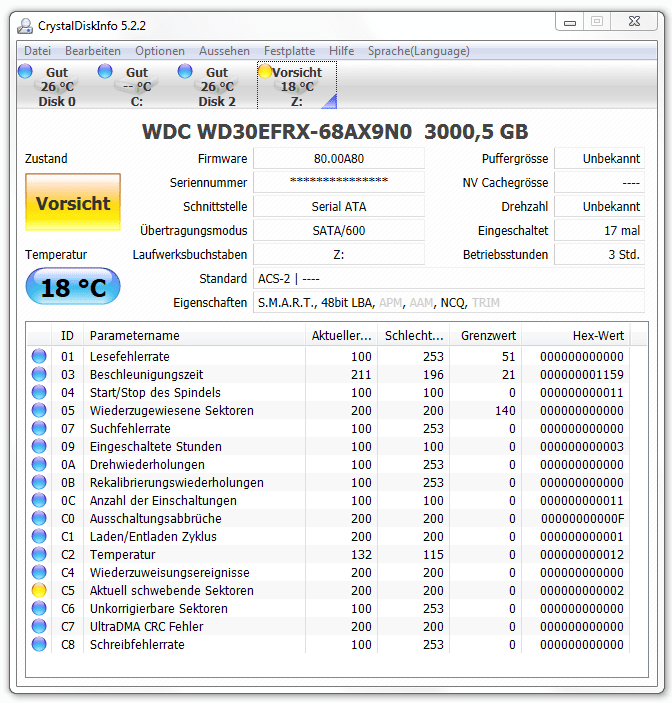
Task: Open the Bearbeiten menu
Action: click(93, 51)
